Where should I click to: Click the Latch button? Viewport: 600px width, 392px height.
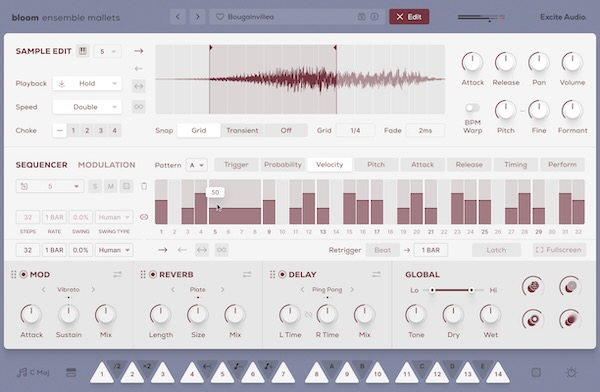point(496,250)
